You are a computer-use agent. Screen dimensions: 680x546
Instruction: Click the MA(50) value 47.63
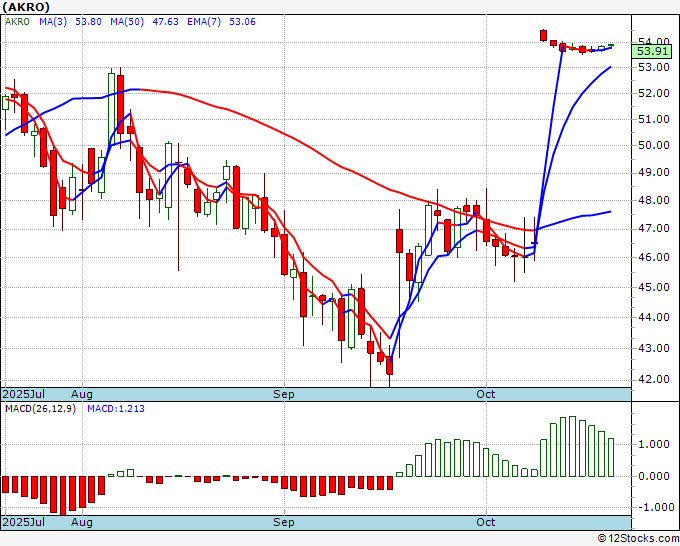tap(165, 22)
